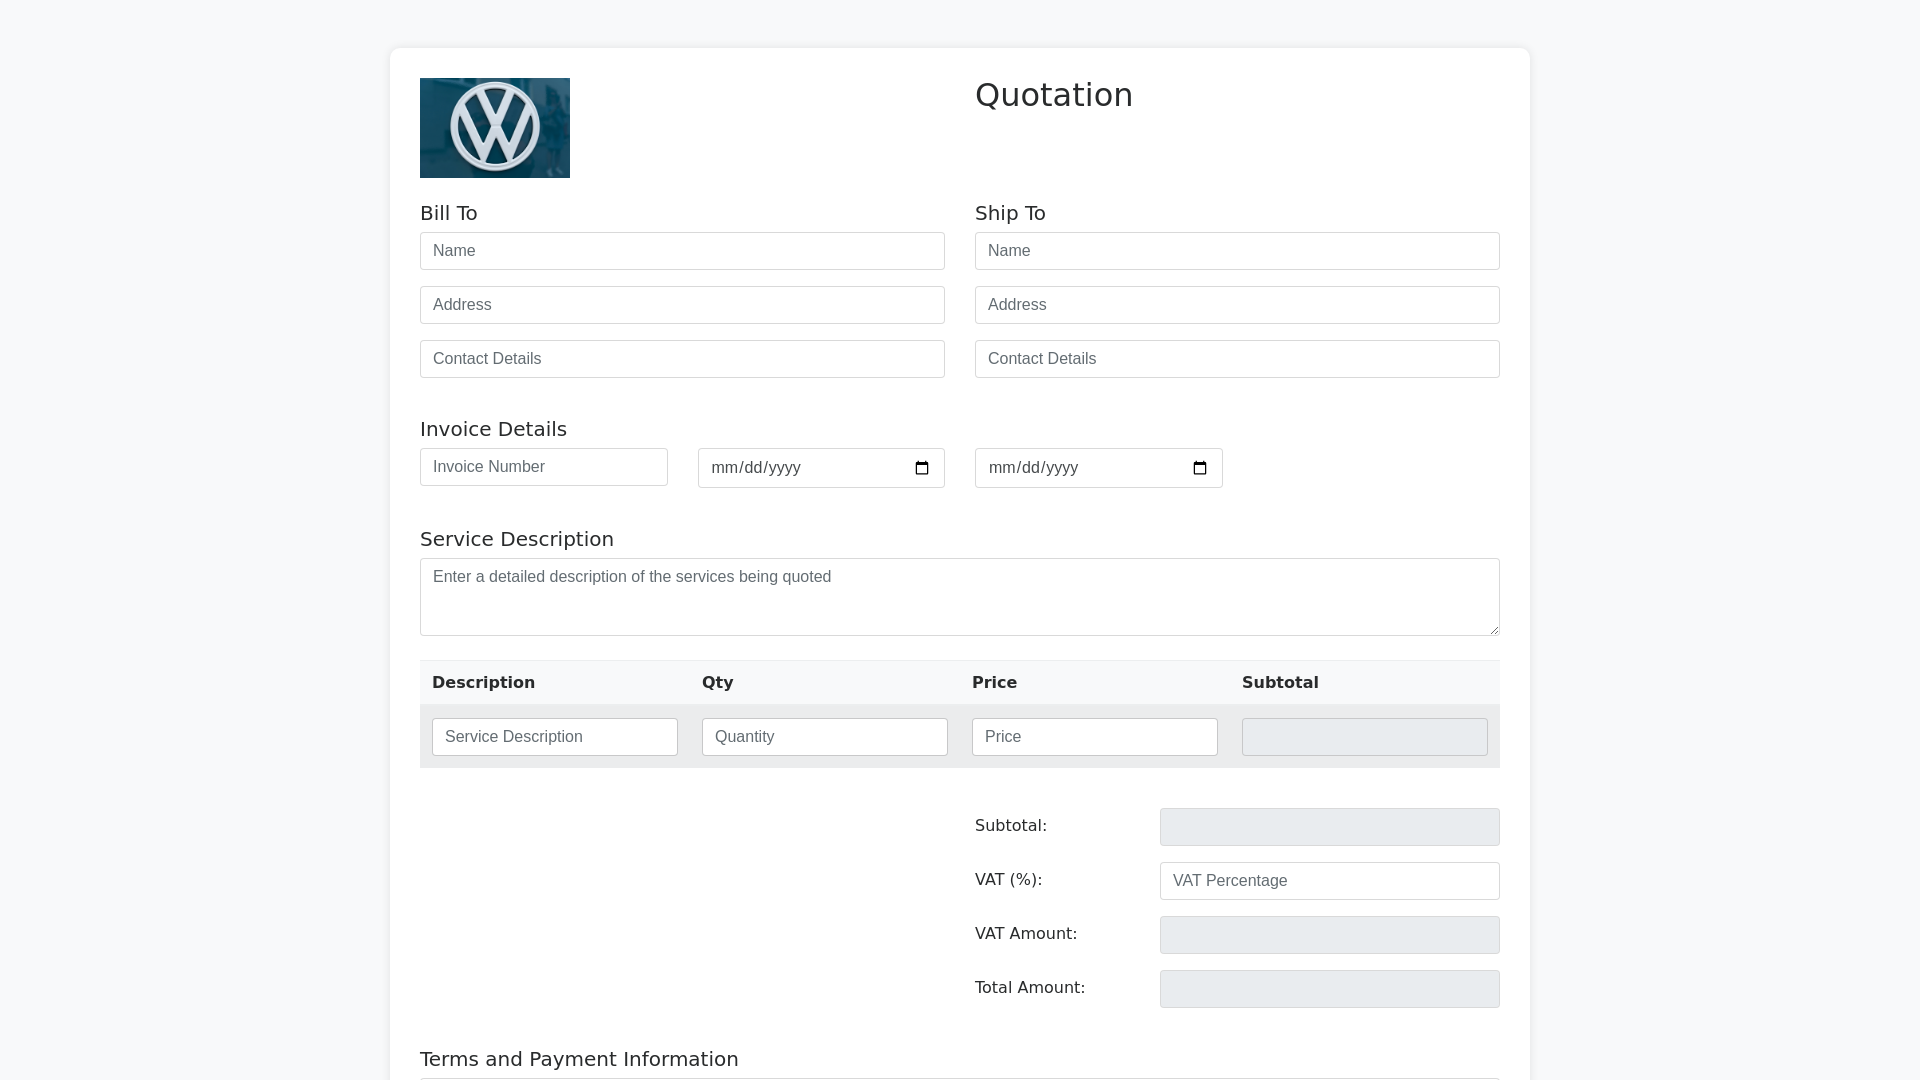Click the Invoice Number input
This screenshot has width=1920, height=1080.
coord(543,467)
